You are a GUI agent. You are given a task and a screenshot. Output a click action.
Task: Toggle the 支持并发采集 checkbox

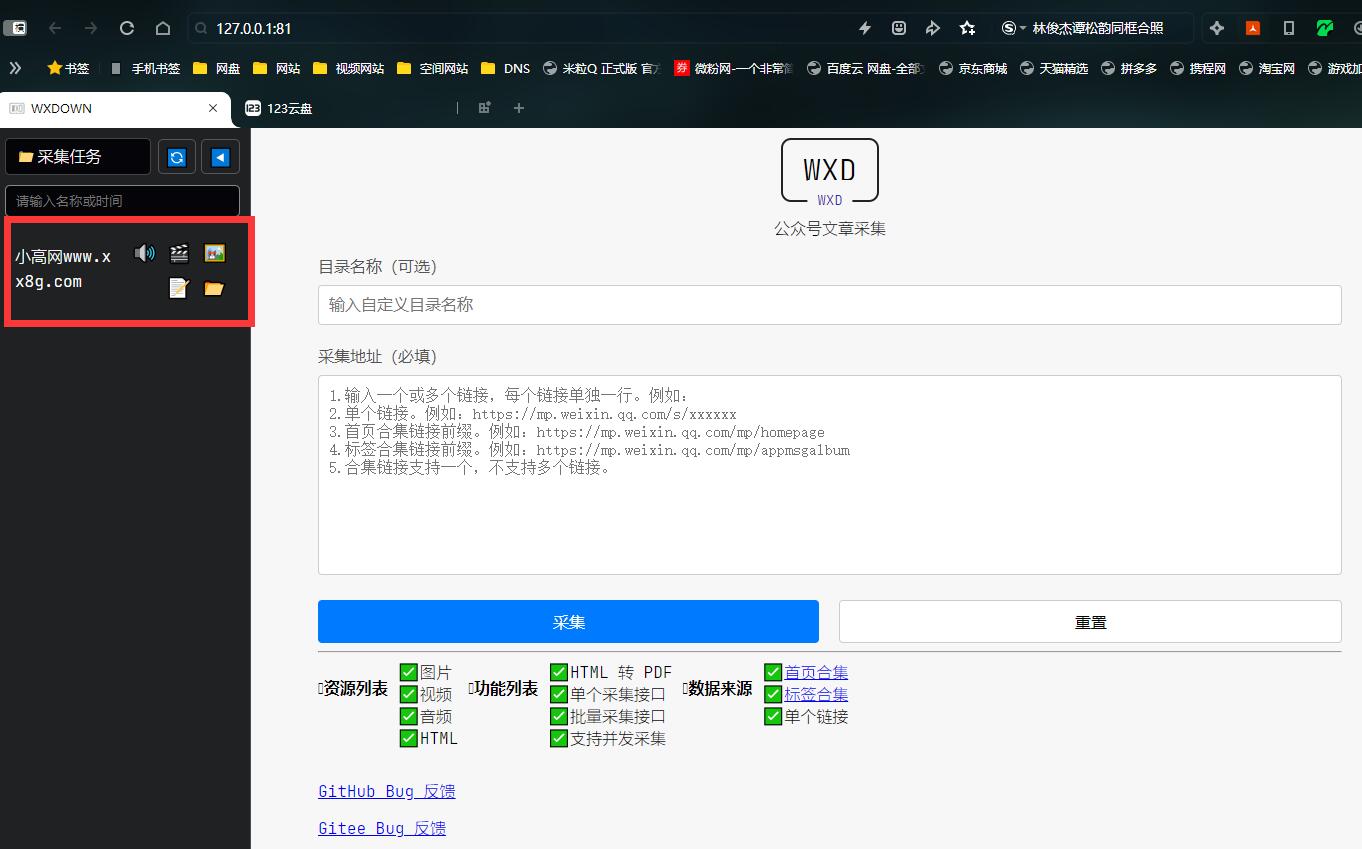coord(559,738)
